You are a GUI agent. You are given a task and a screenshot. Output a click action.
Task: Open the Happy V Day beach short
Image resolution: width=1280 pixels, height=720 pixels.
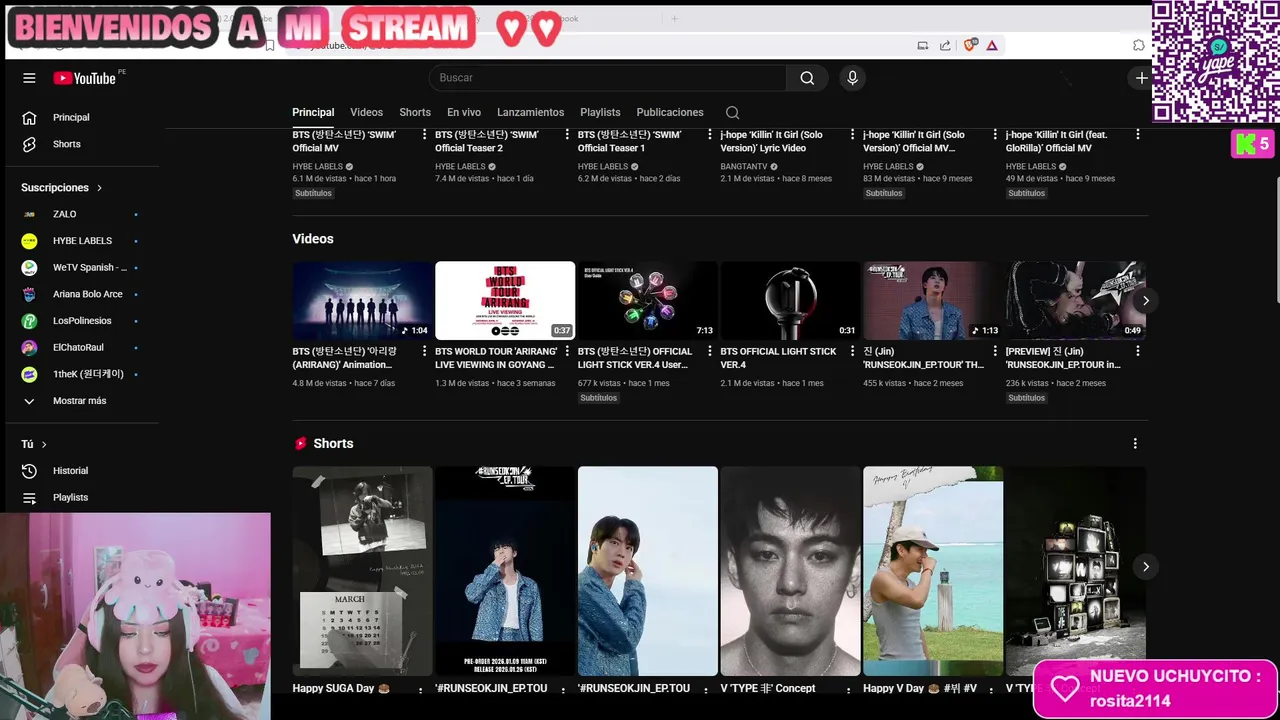pyautogui.click(x=933, y=571)
